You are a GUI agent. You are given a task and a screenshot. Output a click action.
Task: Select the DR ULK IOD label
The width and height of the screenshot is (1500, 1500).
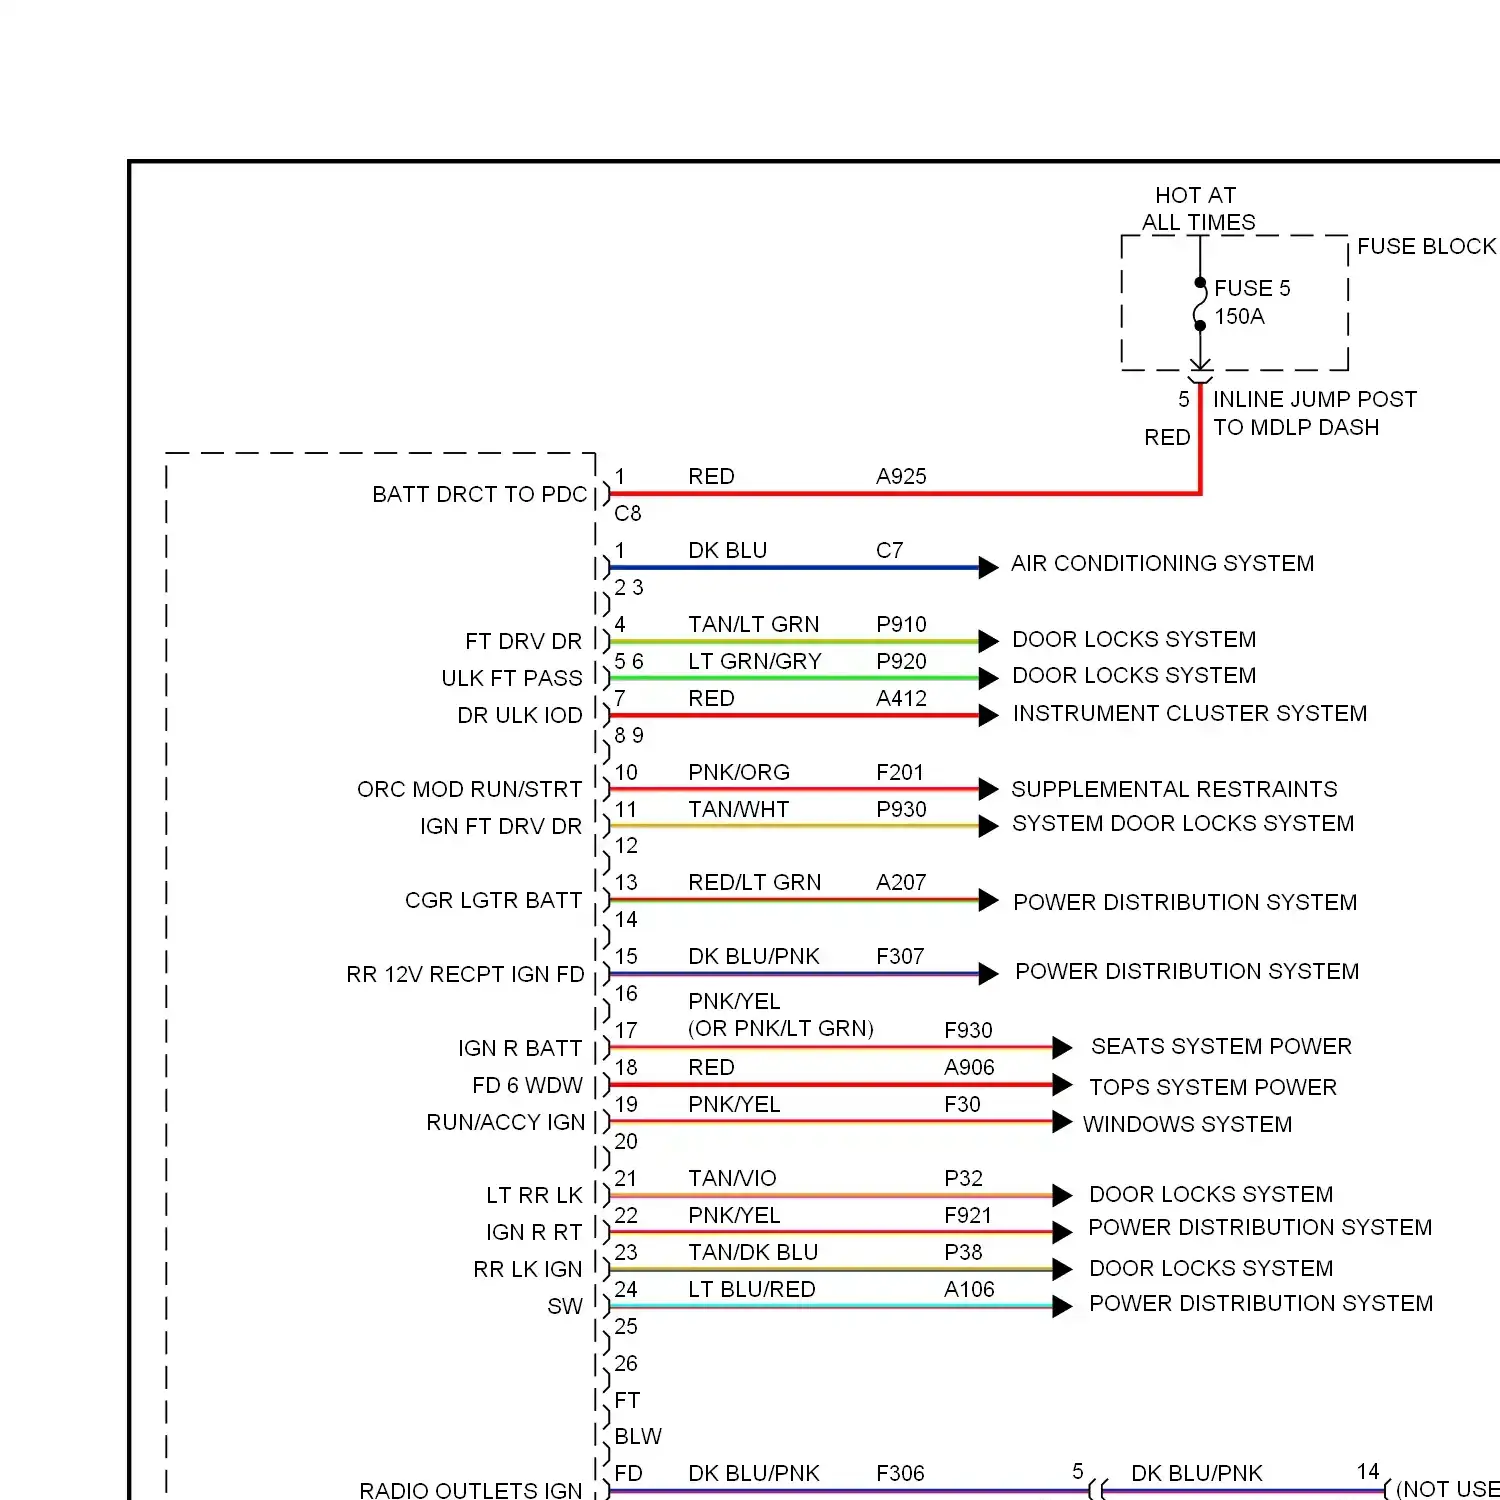pyautogui.click(x=520, y=715)
